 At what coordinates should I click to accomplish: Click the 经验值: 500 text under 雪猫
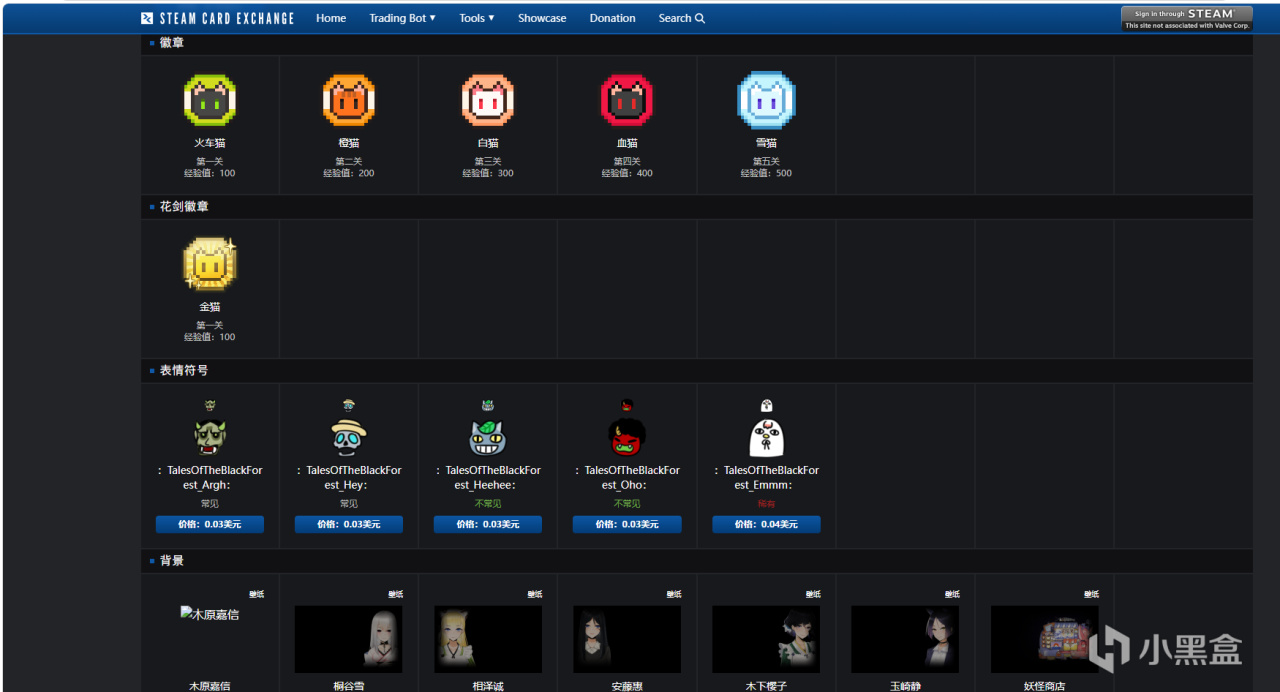(766, 173)
